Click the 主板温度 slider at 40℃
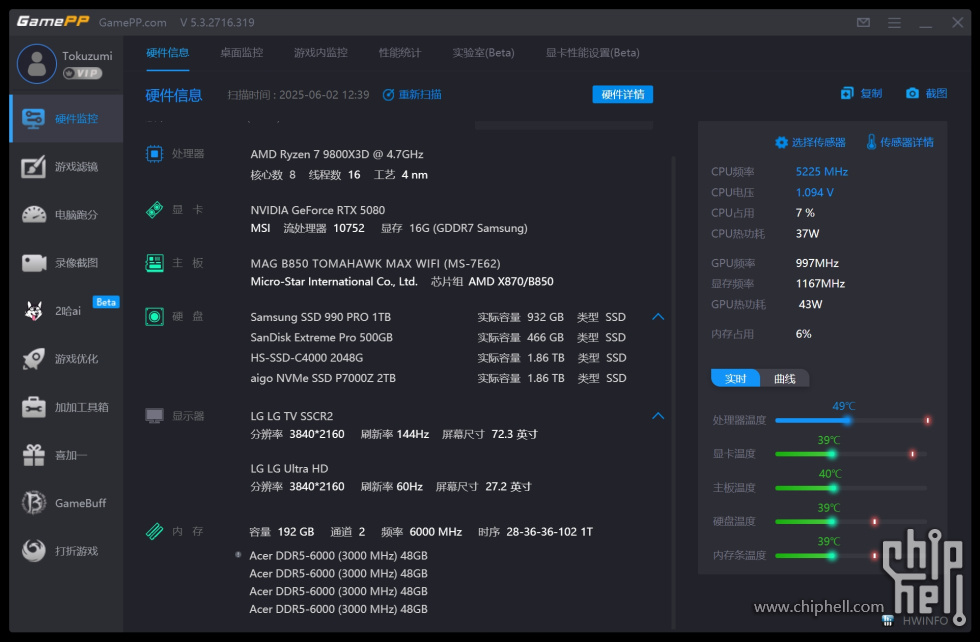Screen dimensions: 980x642 [x=833, y=488]
